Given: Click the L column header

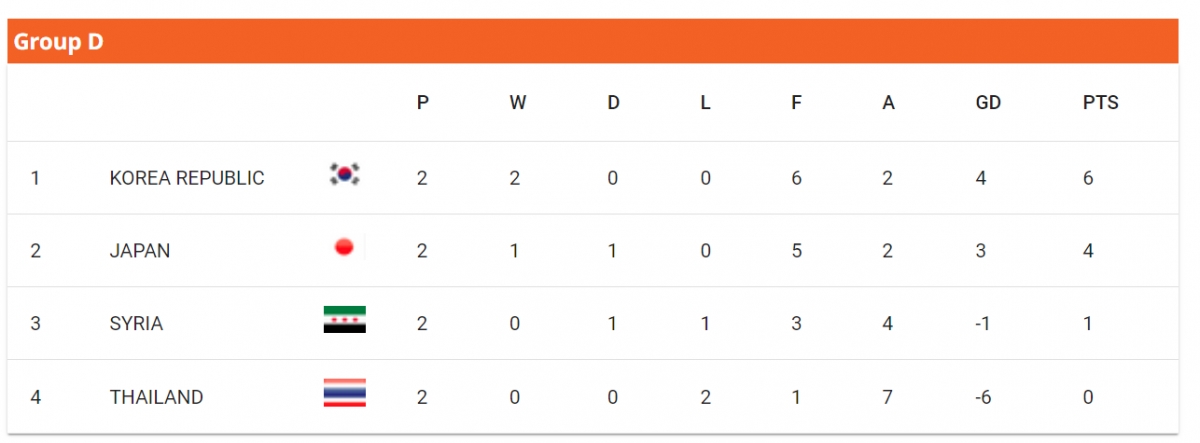Looking at the screenshot, I should tap(705, 103).
